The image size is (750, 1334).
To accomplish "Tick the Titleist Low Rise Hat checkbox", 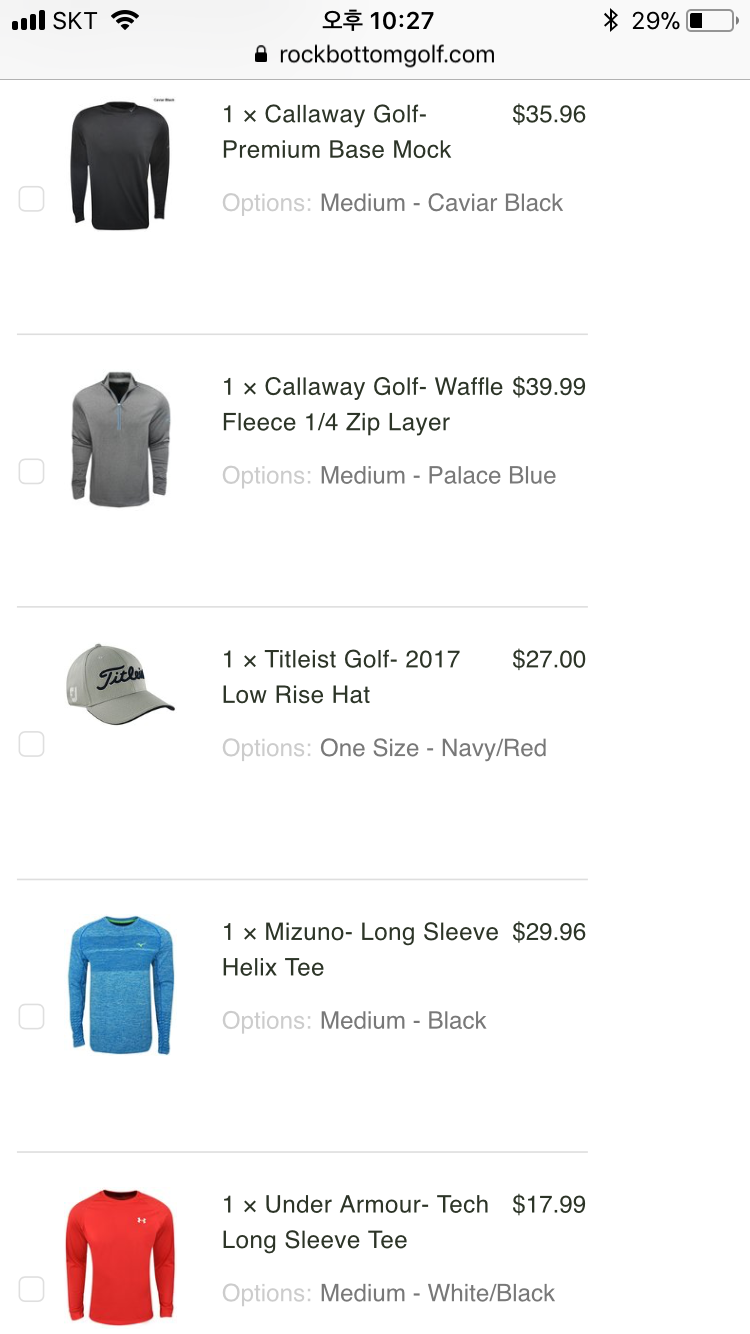I will [x=32, y=744].
